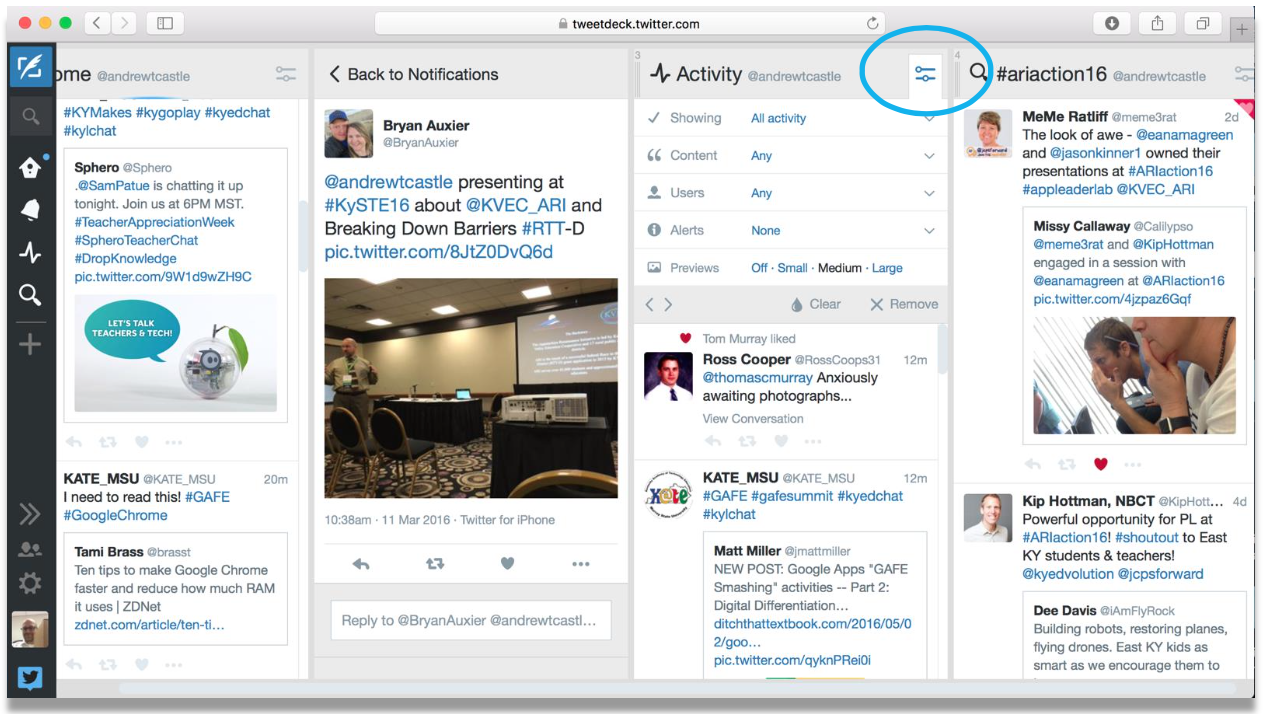Click the Reply to @BryanAuxier field
Viewport: 1269px width, 714px height.
pyautogui.click(x=470, y=620)
